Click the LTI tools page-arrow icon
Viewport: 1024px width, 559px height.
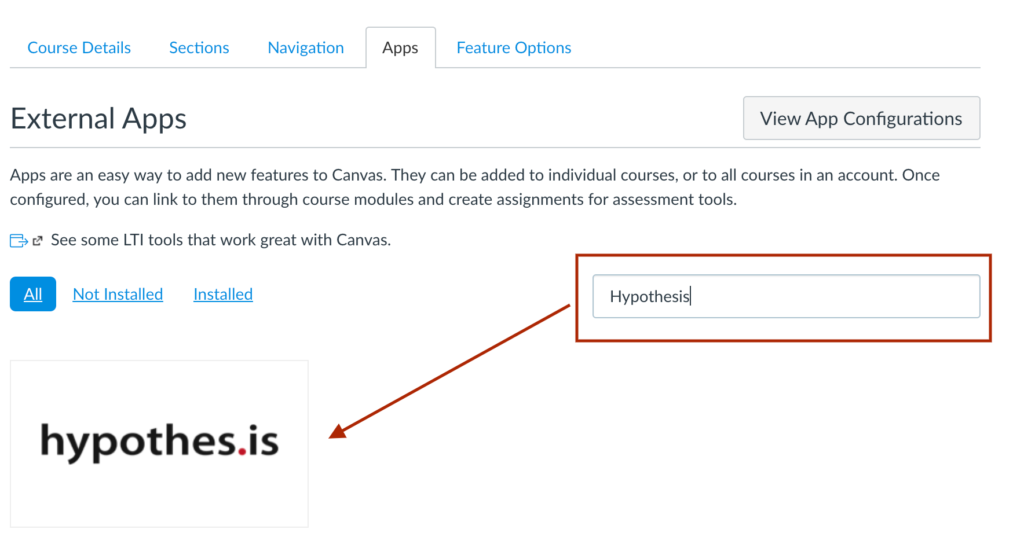[x=19, y=241]
